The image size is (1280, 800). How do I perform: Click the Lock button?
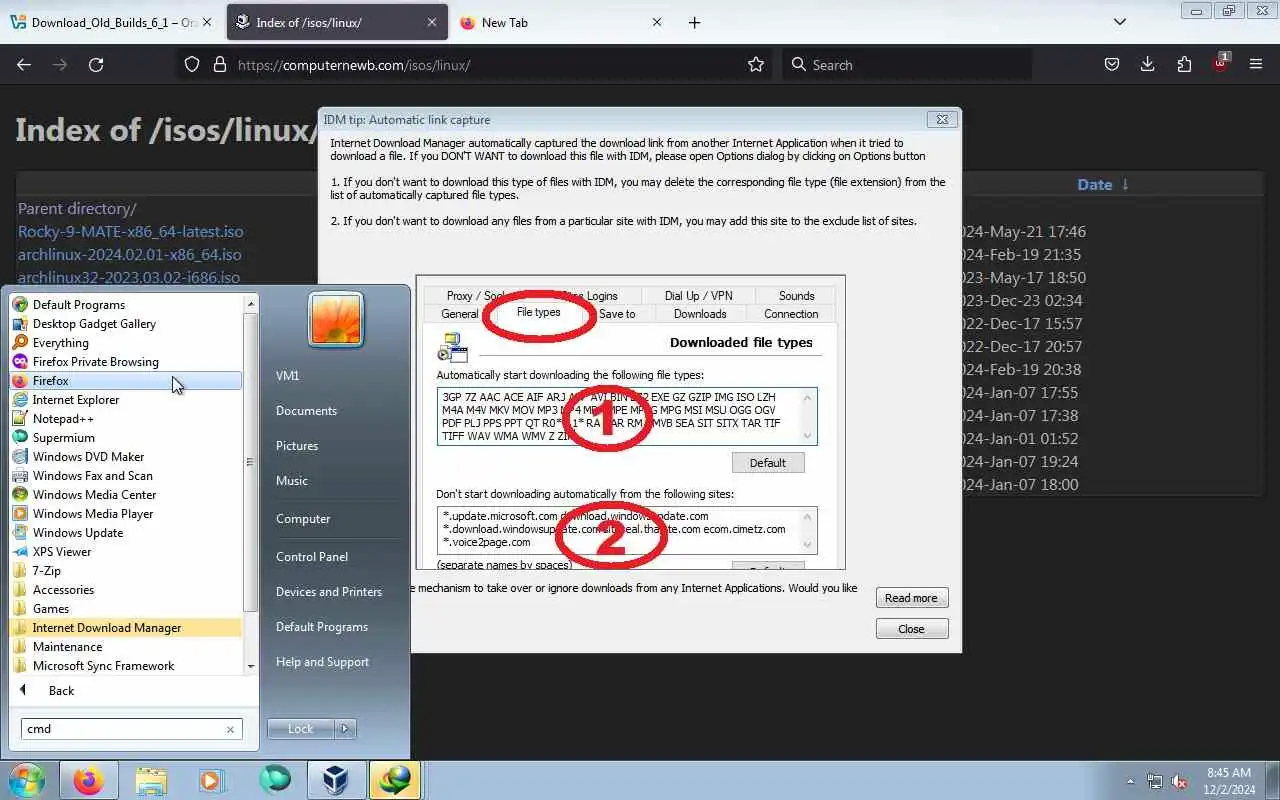coord(301,729)
